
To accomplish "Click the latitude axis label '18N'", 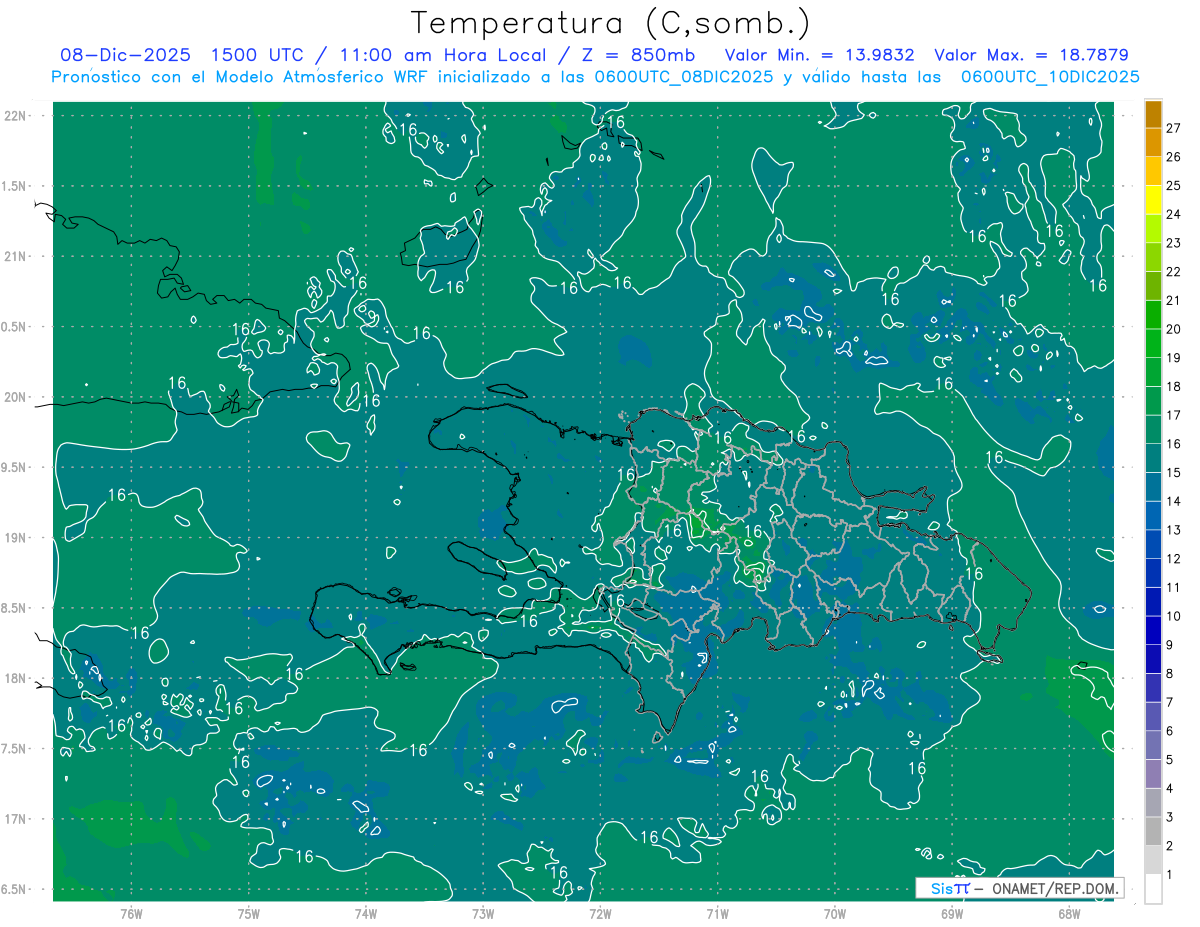I will [x=15, y=678].
